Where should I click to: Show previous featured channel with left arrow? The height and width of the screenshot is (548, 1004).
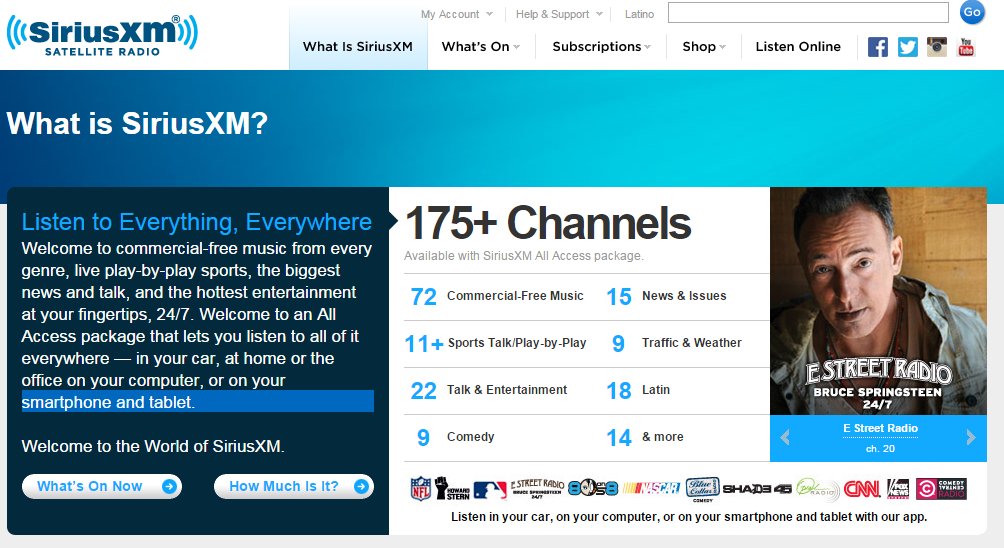(x=784, y=437)
